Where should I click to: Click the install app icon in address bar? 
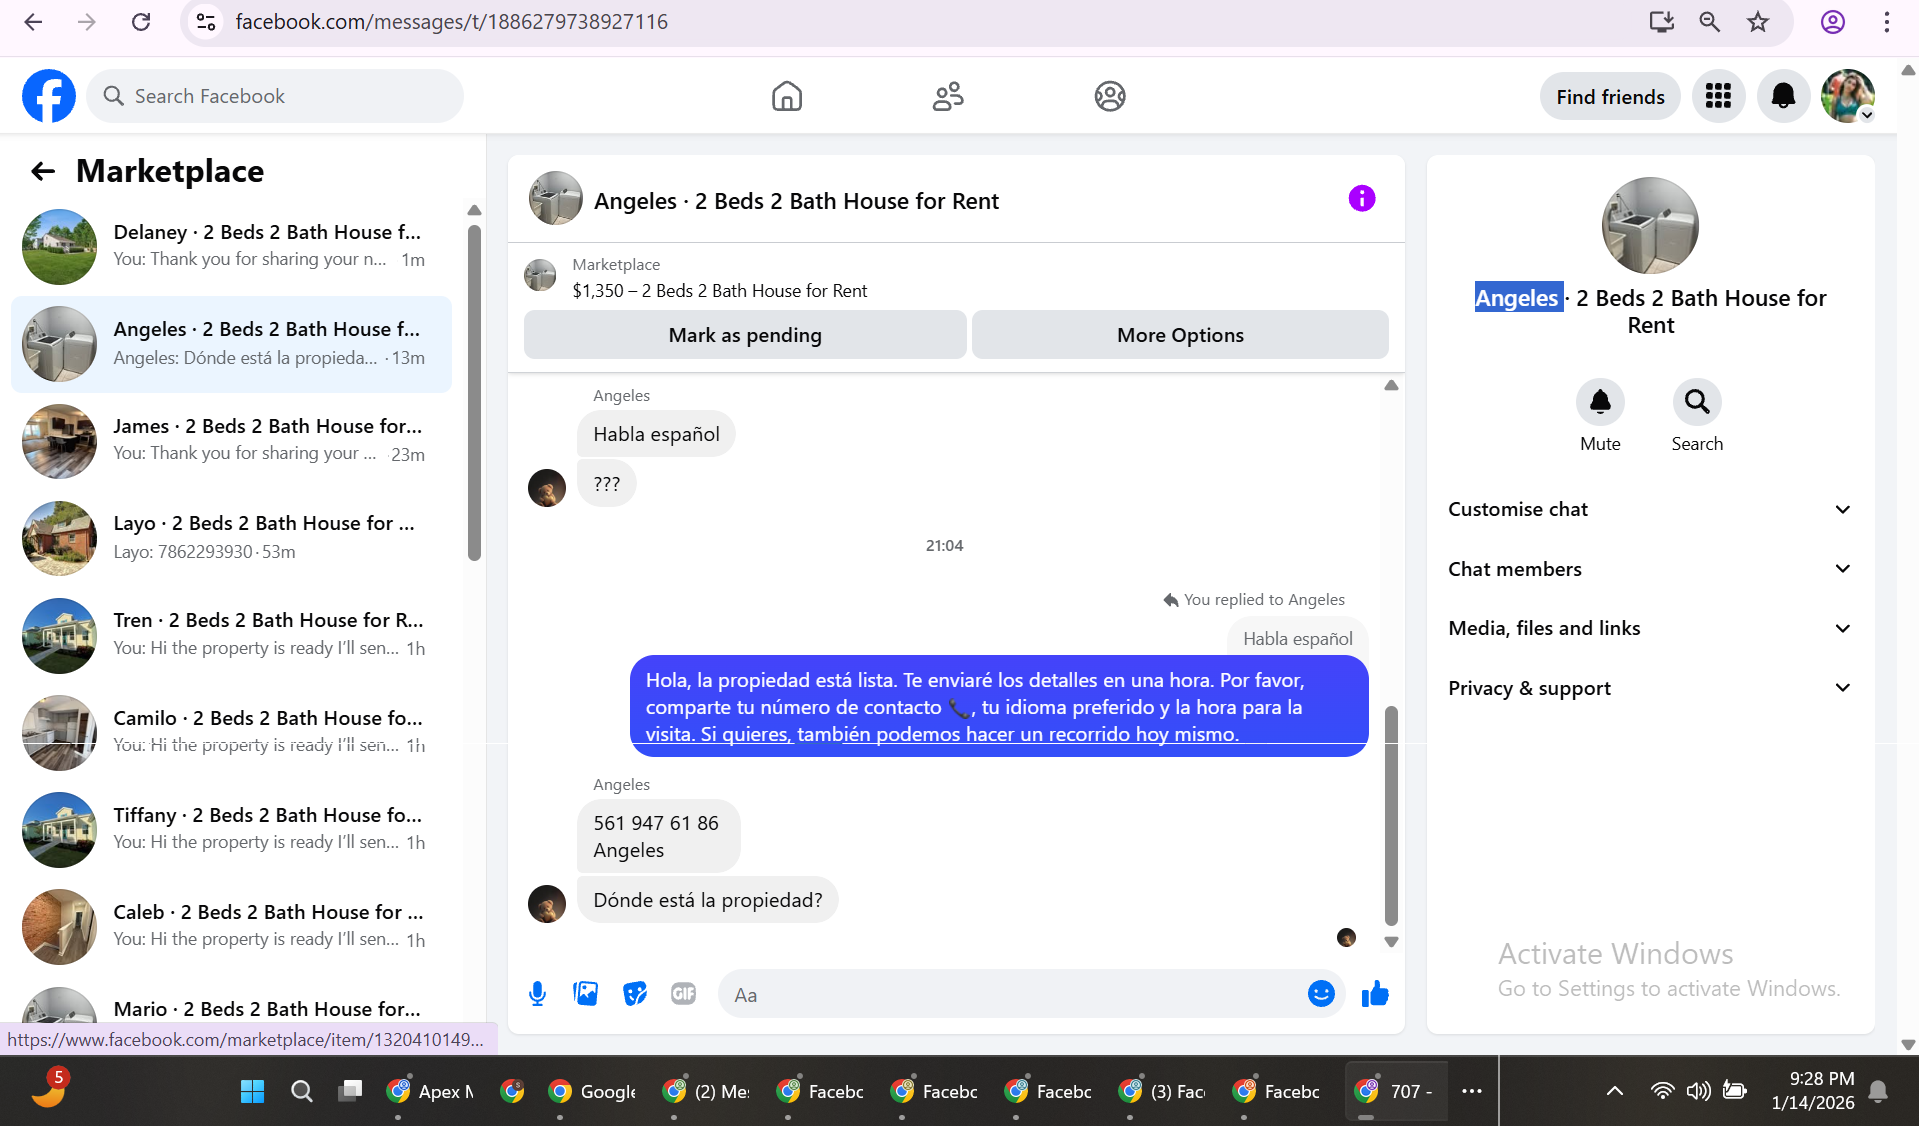(x=1661, y=22)
